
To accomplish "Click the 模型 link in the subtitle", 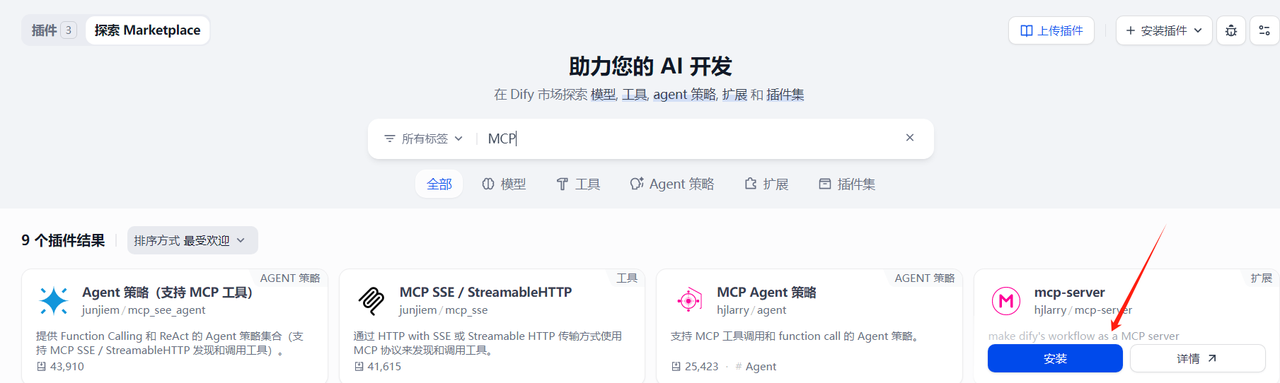I will [x=602, y=95].
